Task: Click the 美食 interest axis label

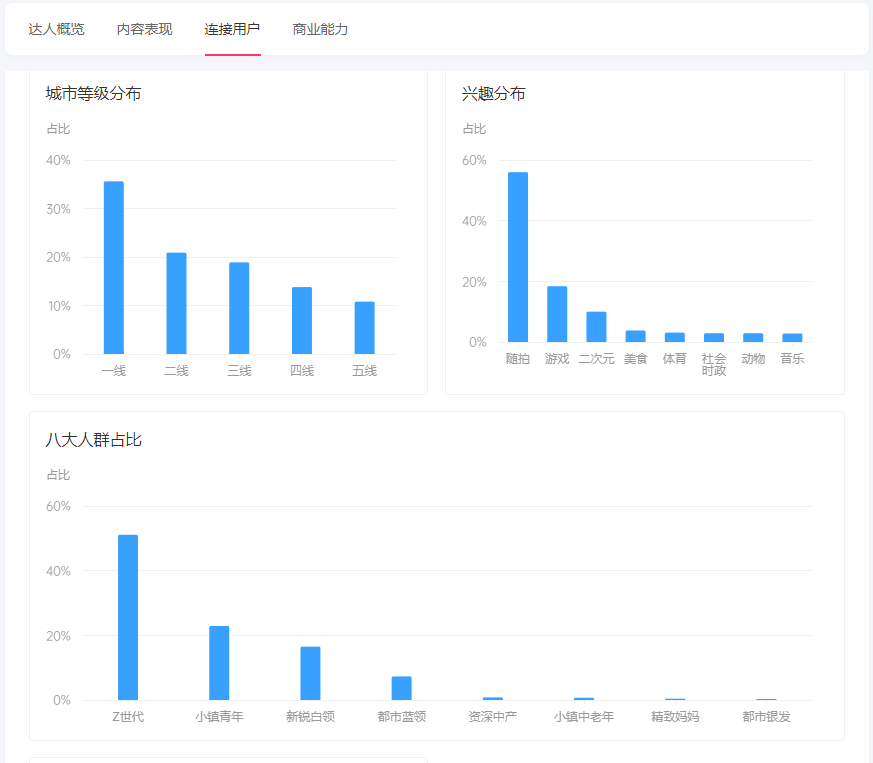Action: [636, 358]
